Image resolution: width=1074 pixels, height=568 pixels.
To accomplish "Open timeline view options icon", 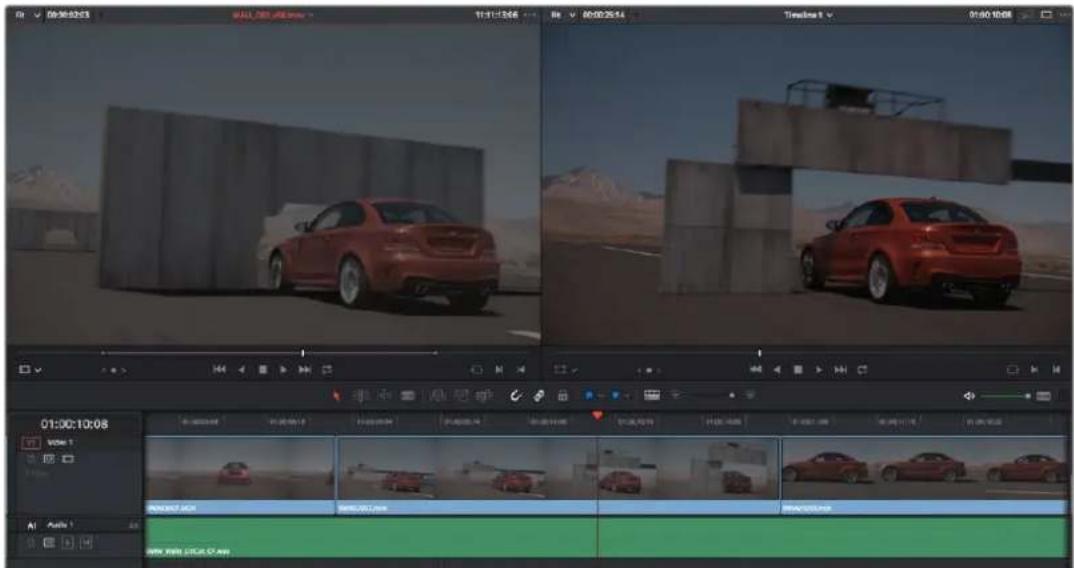I will [x=652, y=395].
